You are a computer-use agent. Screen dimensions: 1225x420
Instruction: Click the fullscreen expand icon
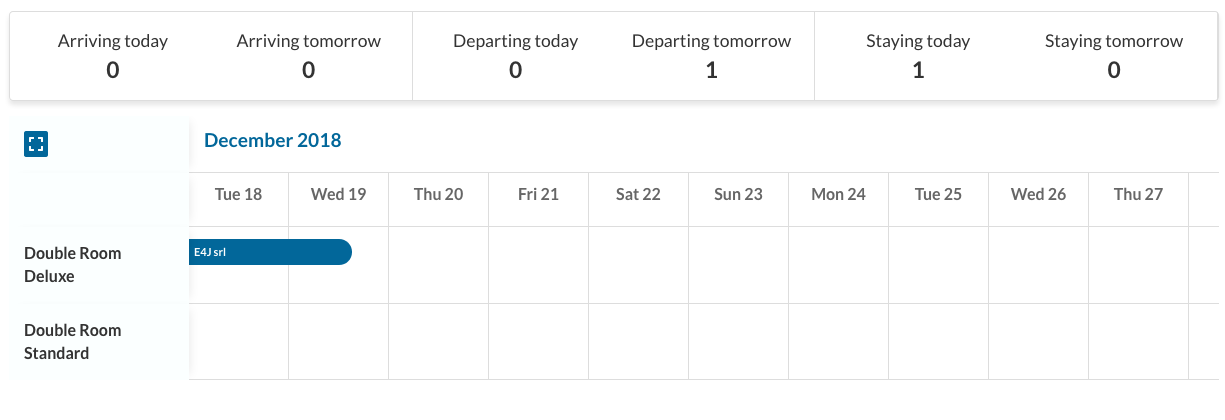[x=36, y=144]
